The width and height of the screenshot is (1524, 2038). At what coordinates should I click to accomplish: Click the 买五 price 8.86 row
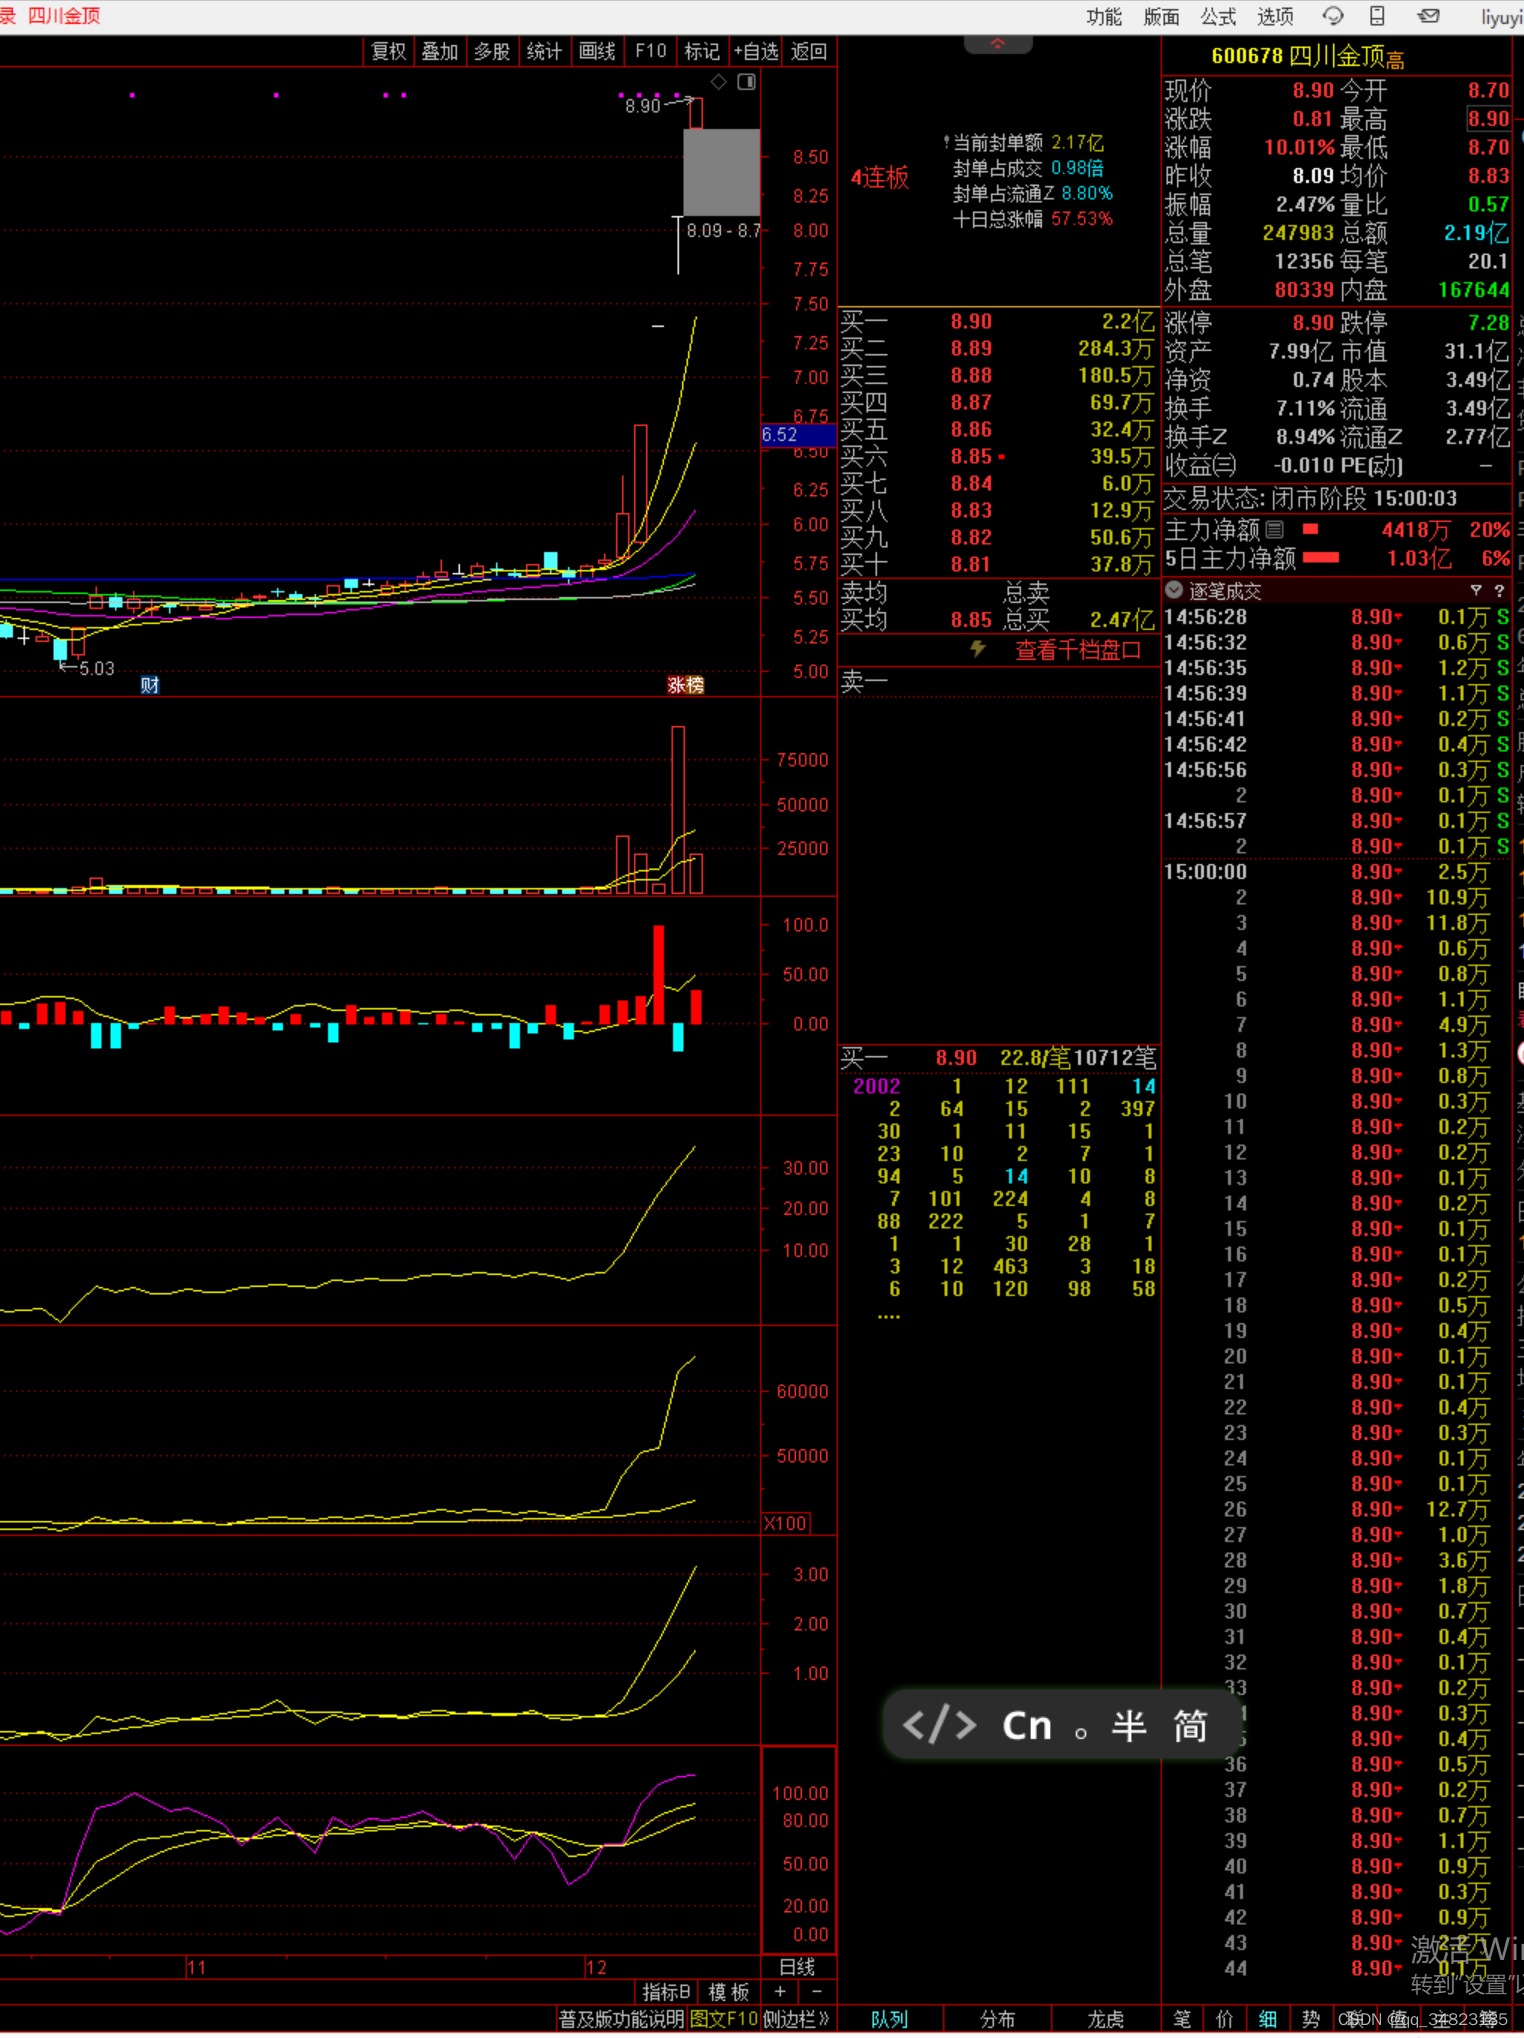click(998, 430)
